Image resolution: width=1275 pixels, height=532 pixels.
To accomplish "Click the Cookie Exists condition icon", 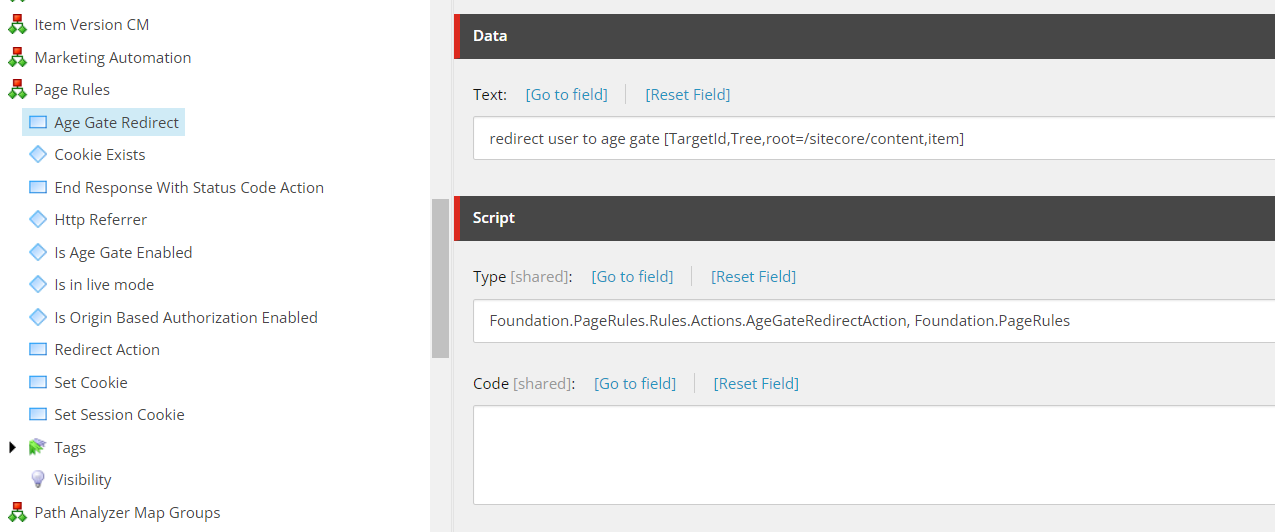I will [38, 154].
